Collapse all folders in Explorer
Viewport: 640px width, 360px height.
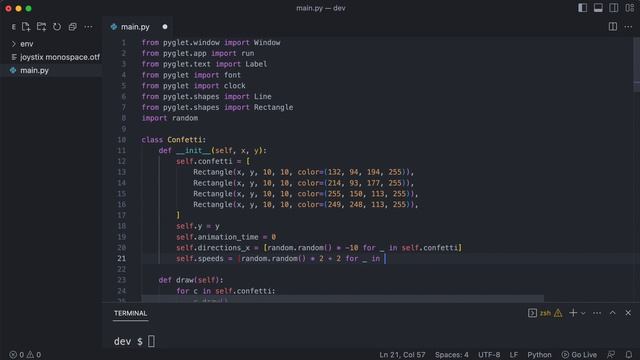pyautogui.click(x=73, y=27)
